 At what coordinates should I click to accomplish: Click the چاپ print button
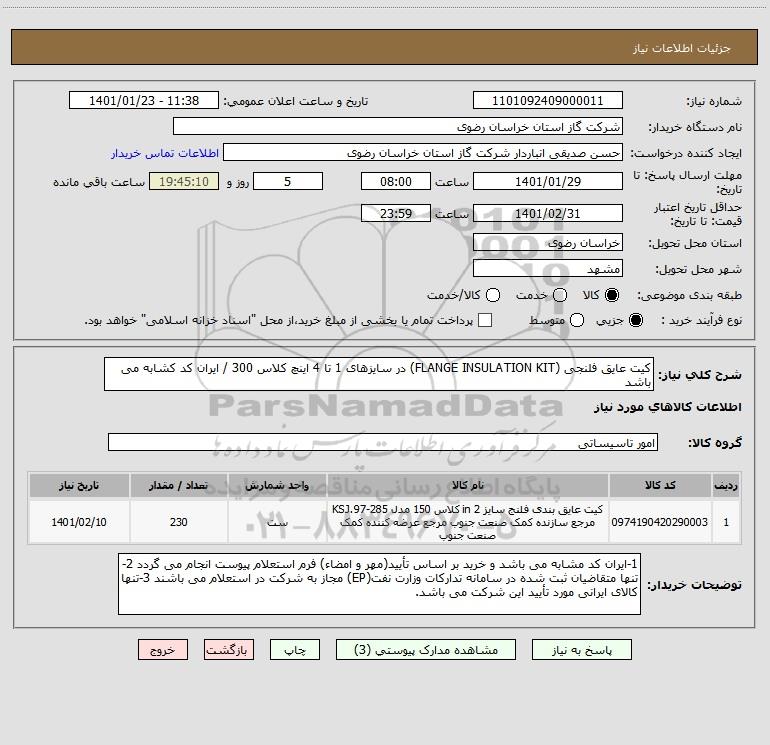[x=295, y=650]
